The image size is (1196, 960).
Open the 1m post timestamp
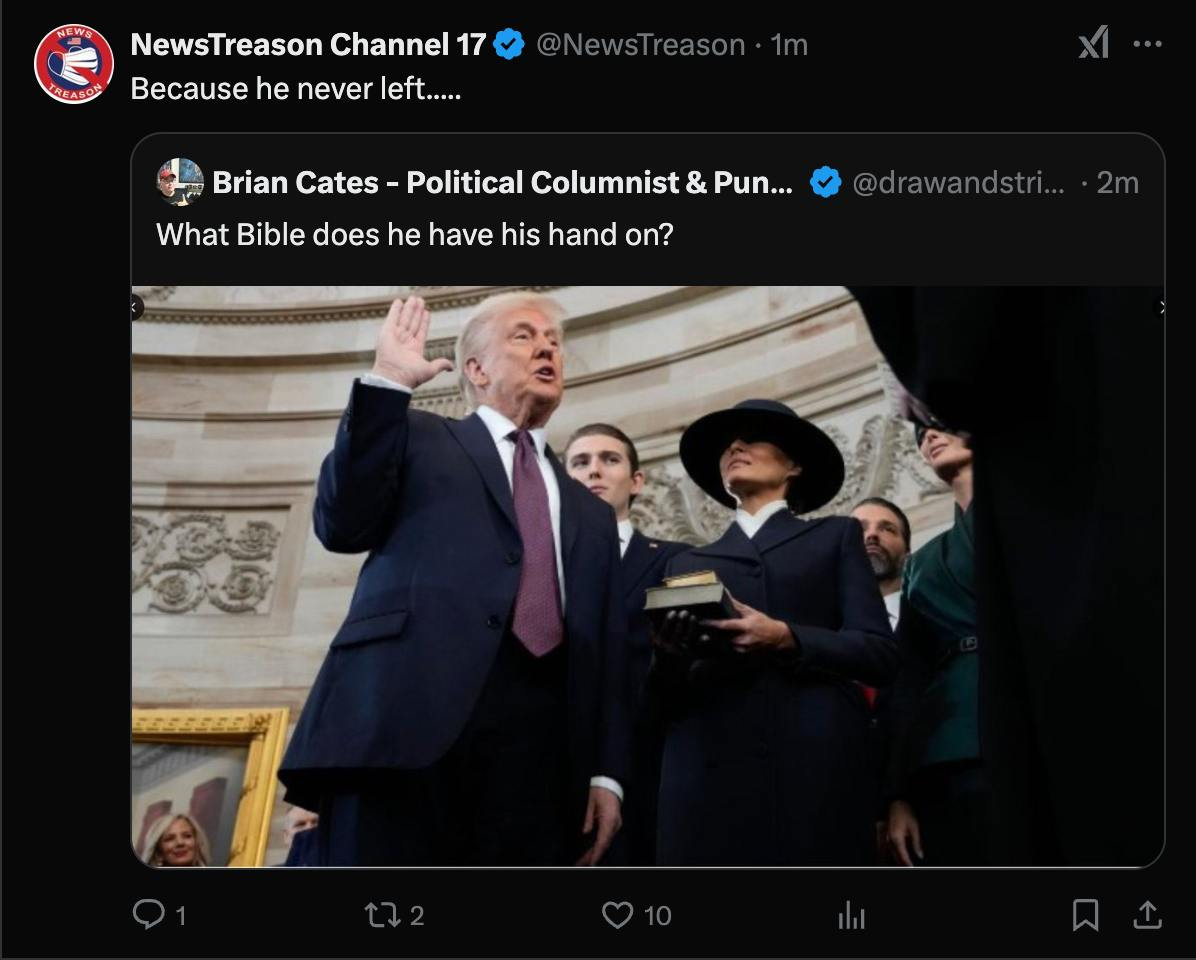click(790, 45)
